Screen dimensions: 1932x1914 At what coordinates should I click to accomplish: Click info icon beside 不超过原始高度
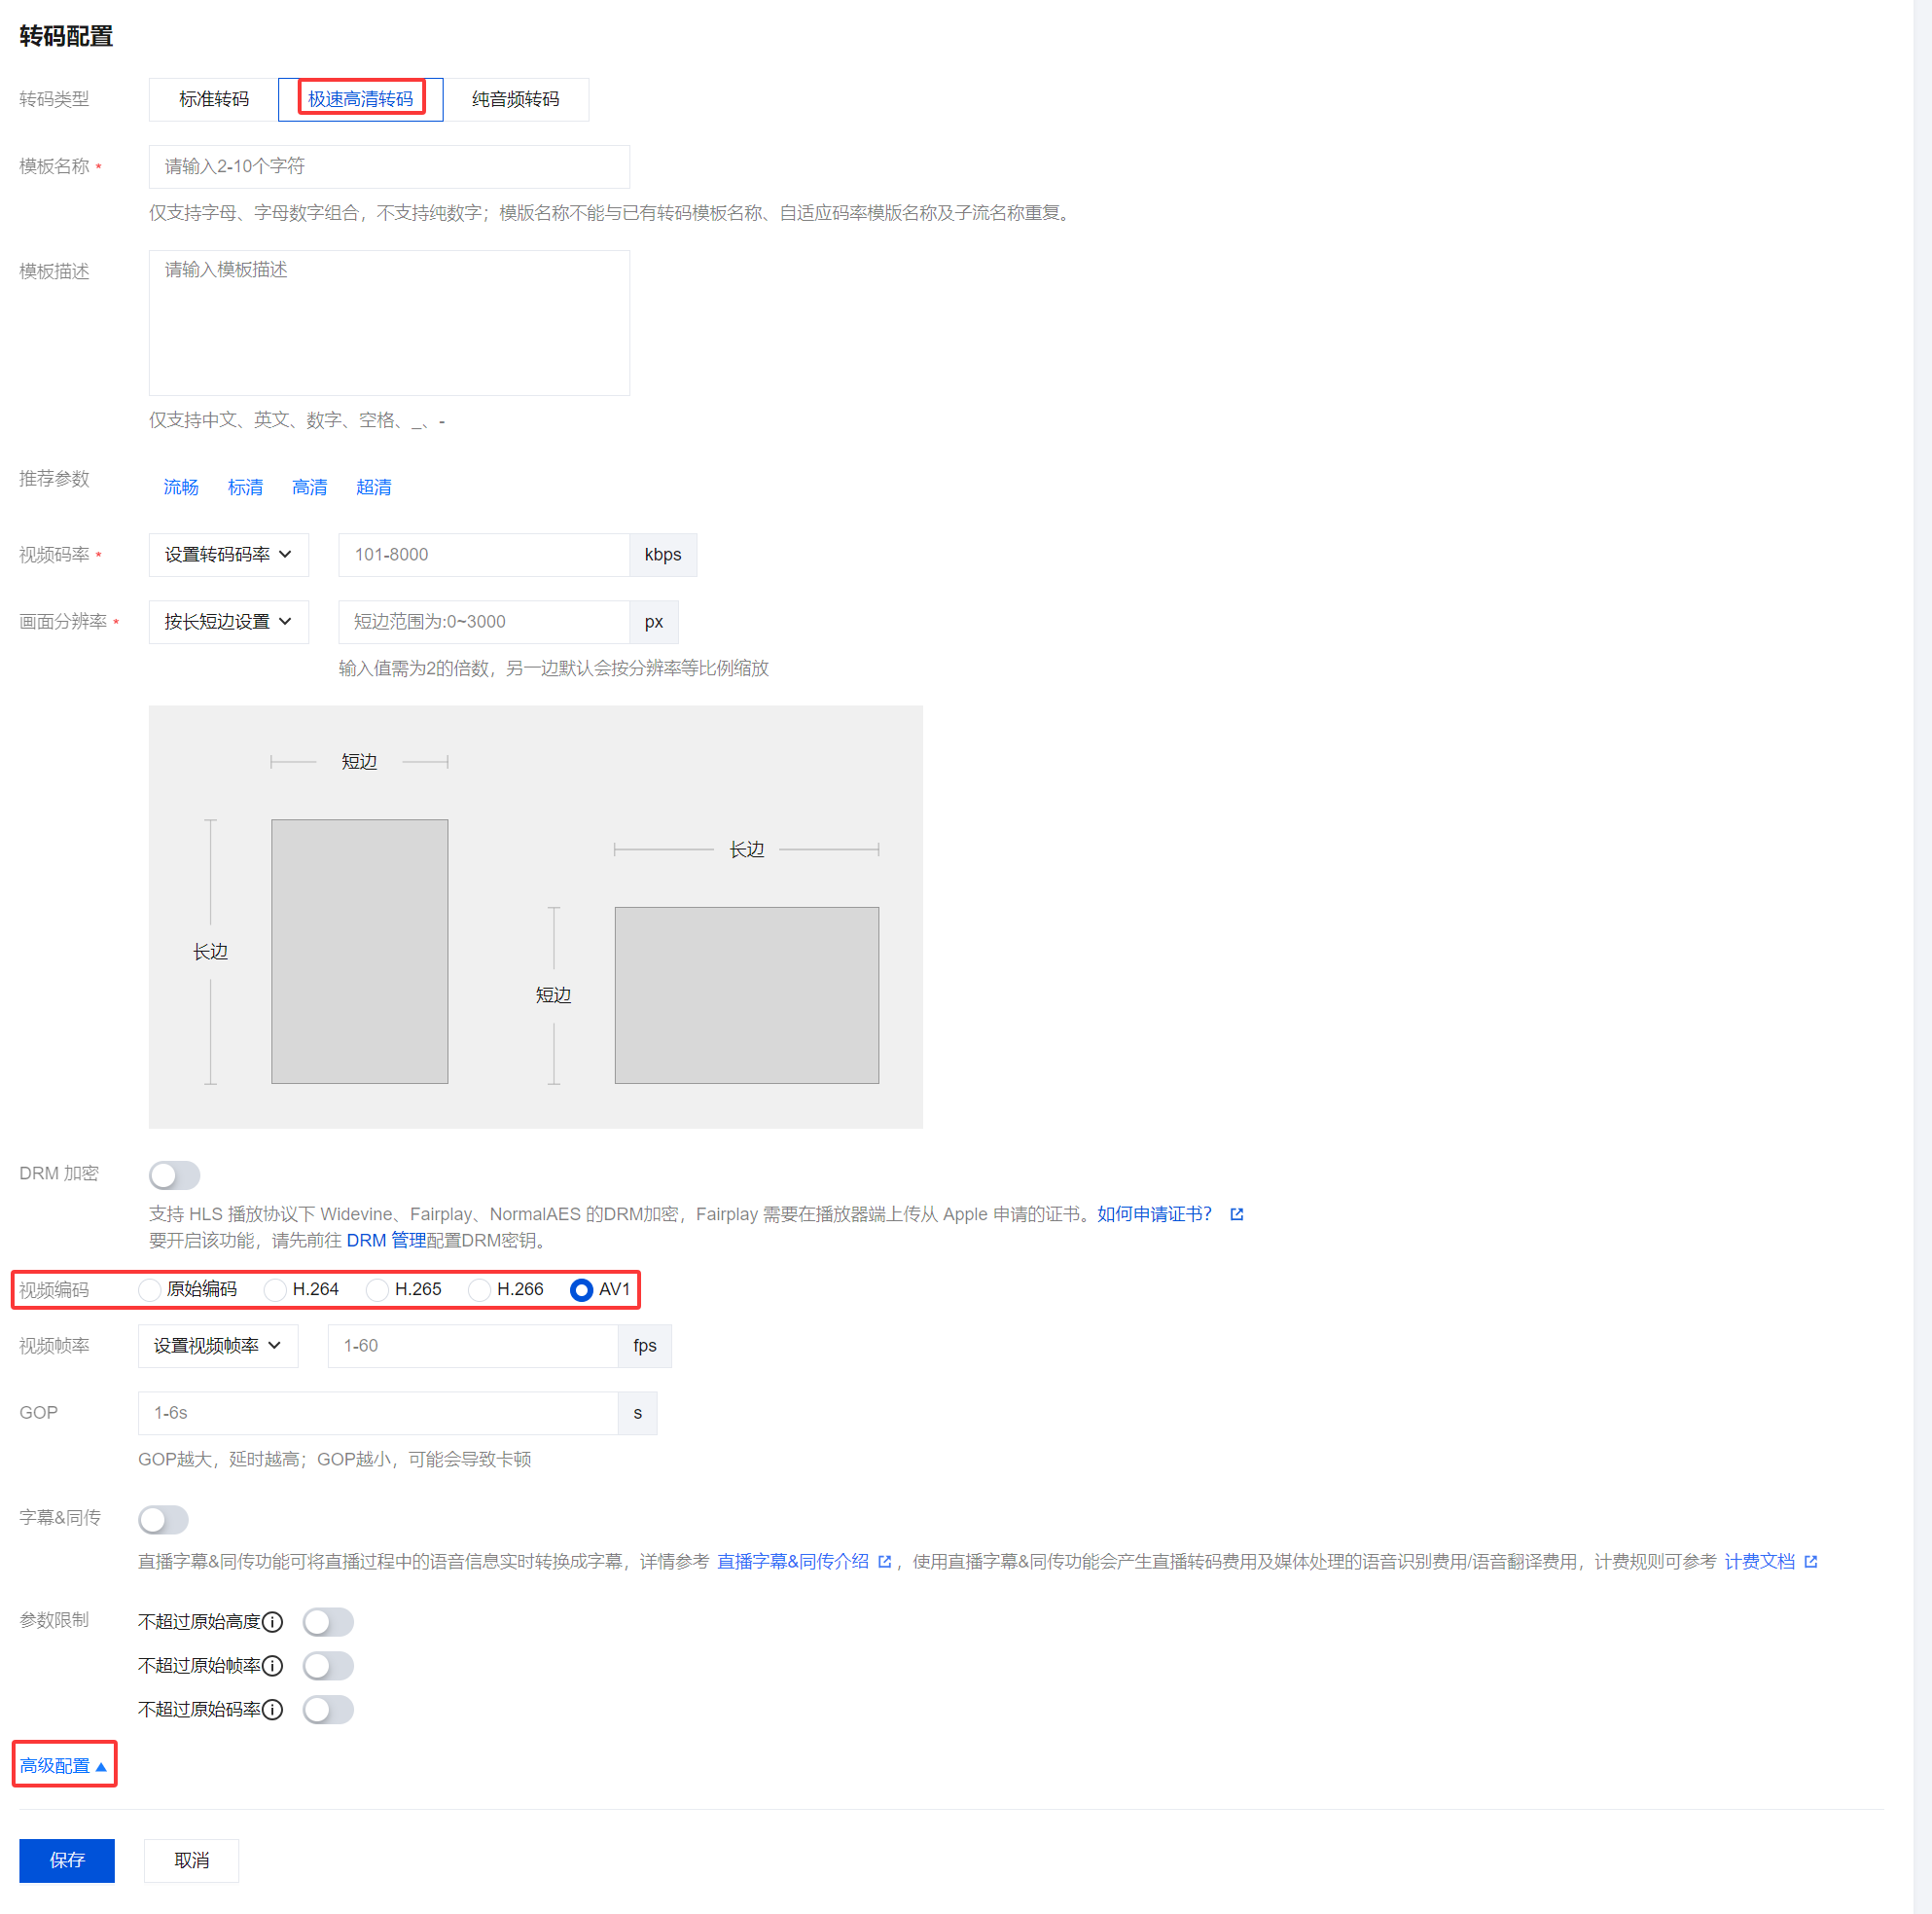click(x=272, y=1621)
